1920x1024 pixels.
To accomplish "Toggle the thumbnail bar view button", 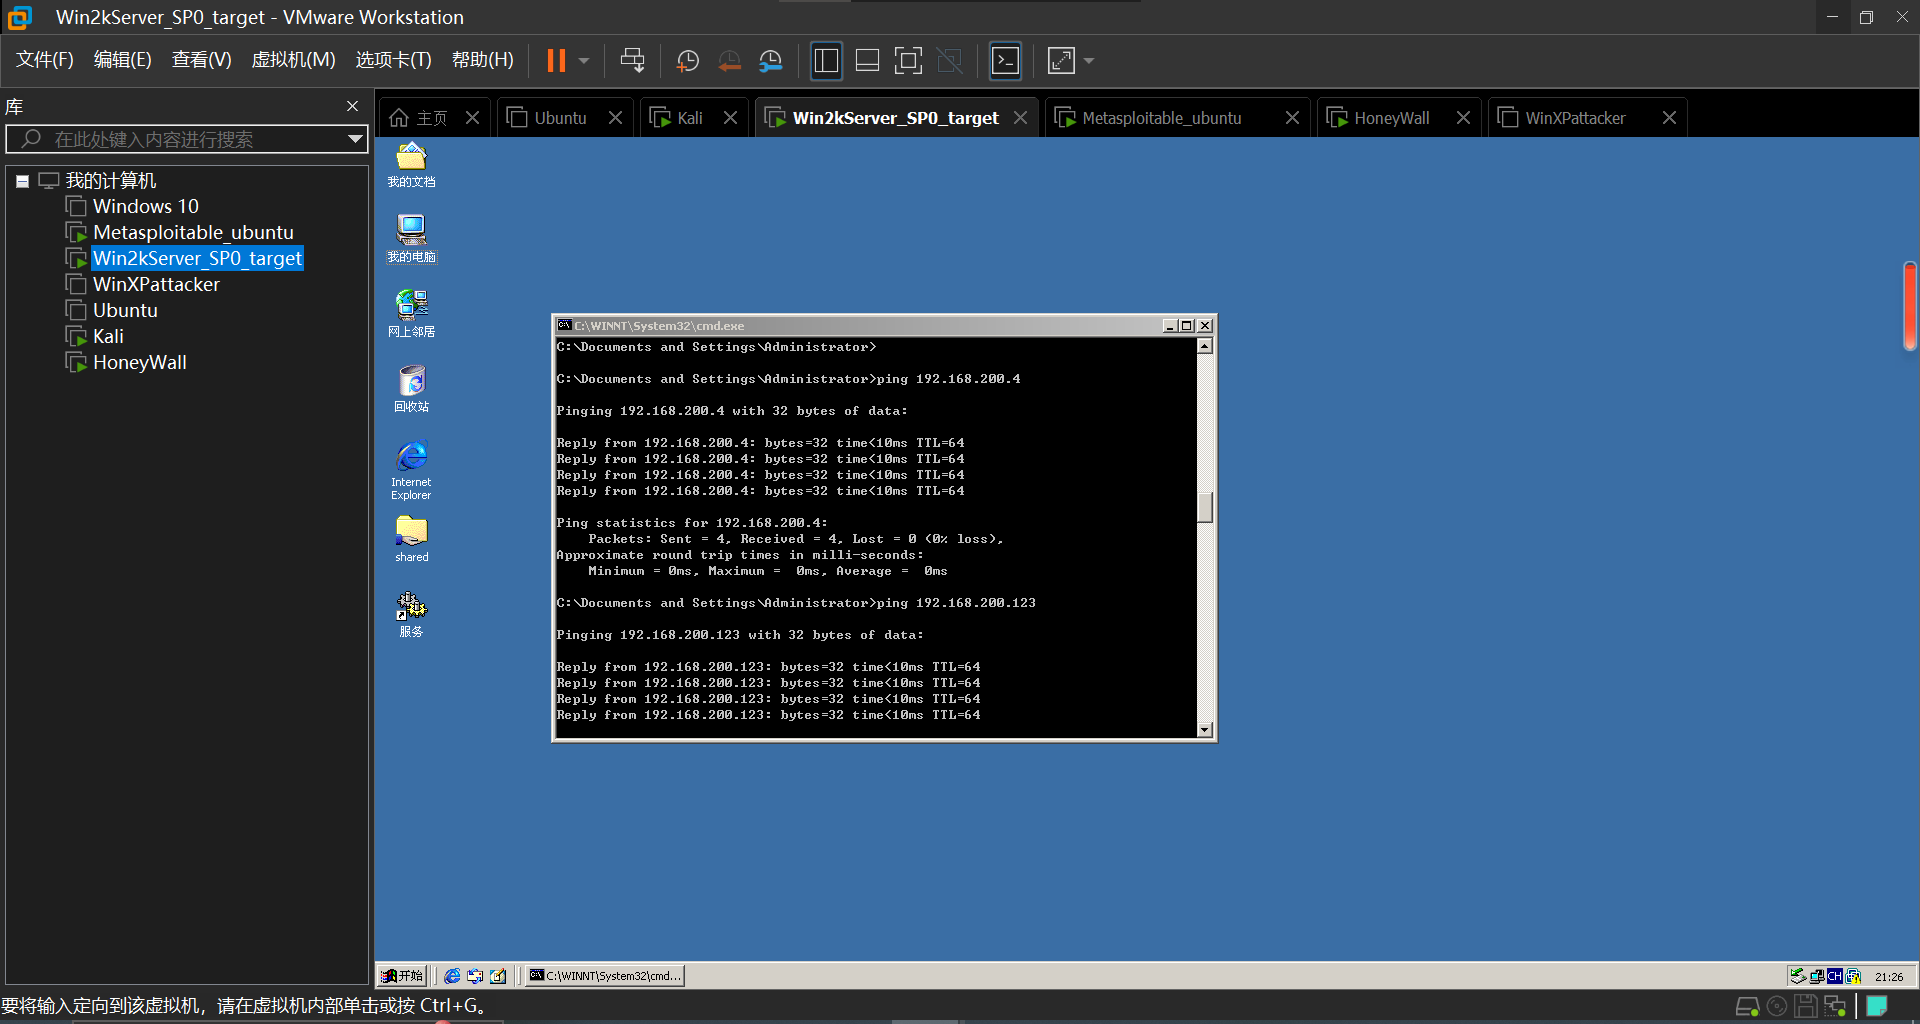I will 867,61.
